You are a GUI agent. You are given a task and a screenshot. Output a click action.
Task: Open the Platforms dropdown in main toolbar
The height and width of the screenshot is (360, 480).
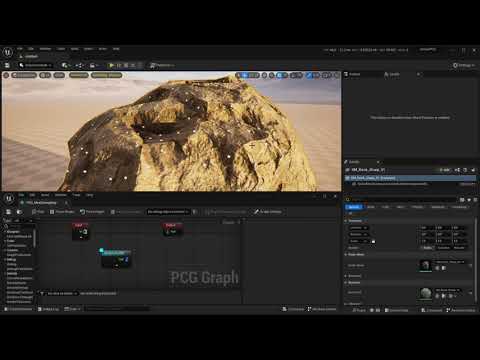162,65
